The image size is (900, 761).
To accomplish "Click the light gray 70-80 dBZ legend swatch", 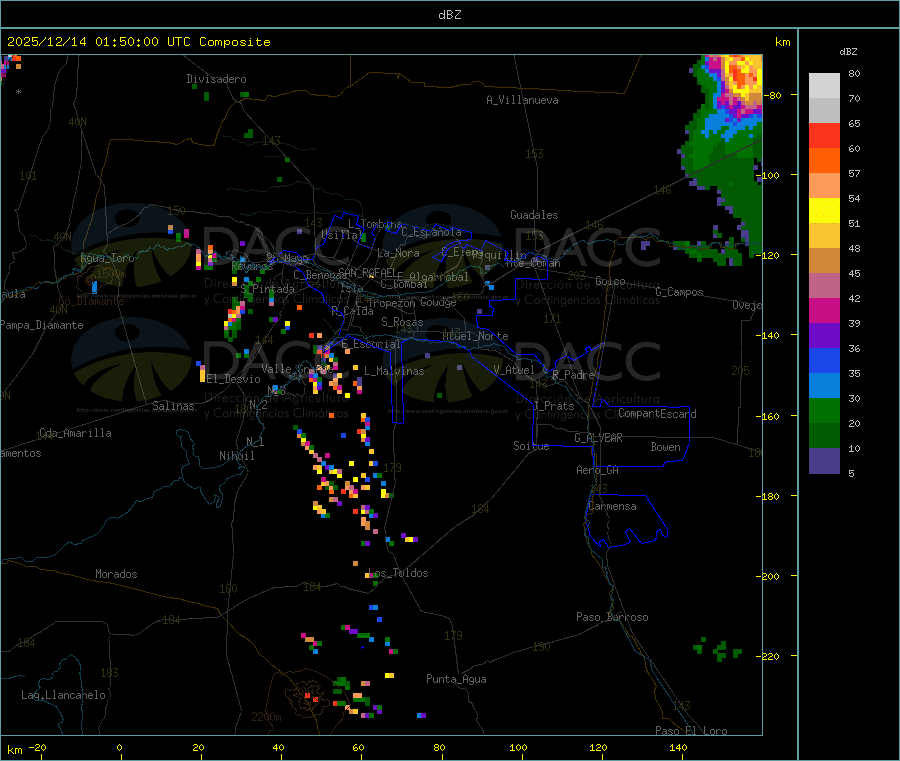I will pyautogui.click(x=824, y=86).
